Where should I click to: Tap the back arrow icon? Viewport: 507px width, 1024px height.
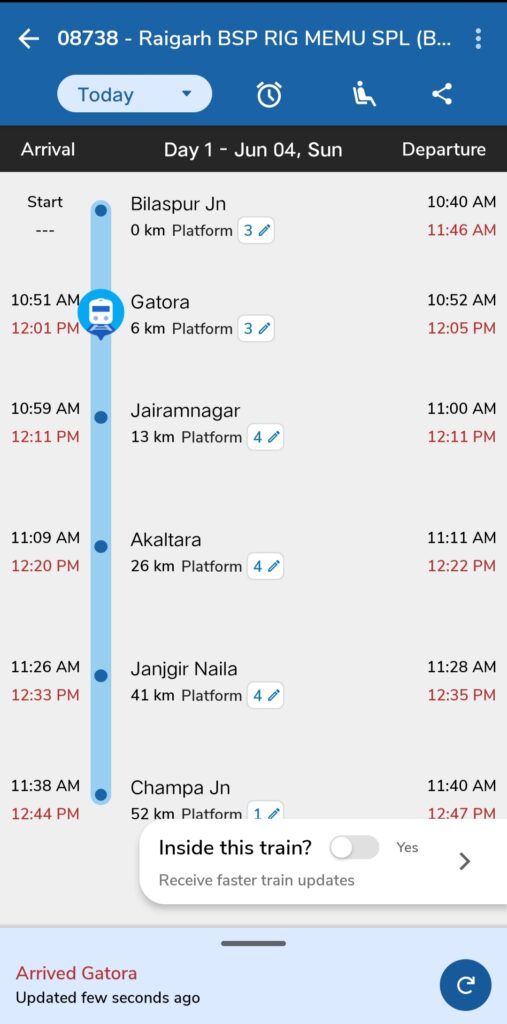(x=28, y=39)
